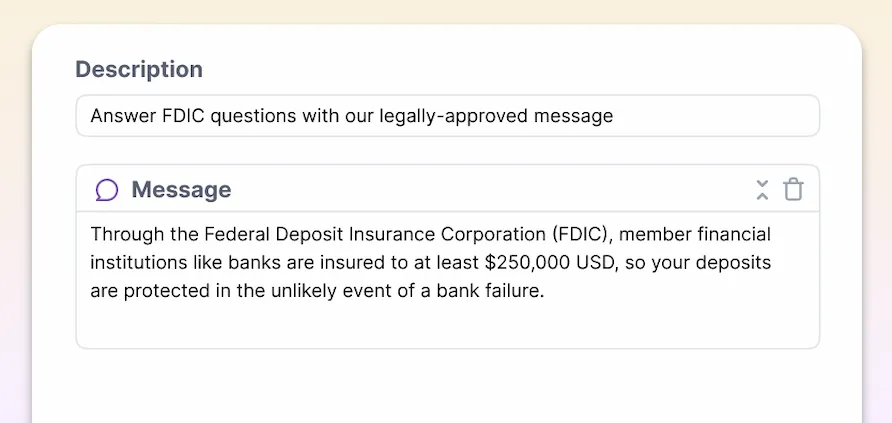Image resolution: width=892 pixels, height=423 pixels.
Task: Click the word "Answer" starting the description
Action: click(122, 116)
